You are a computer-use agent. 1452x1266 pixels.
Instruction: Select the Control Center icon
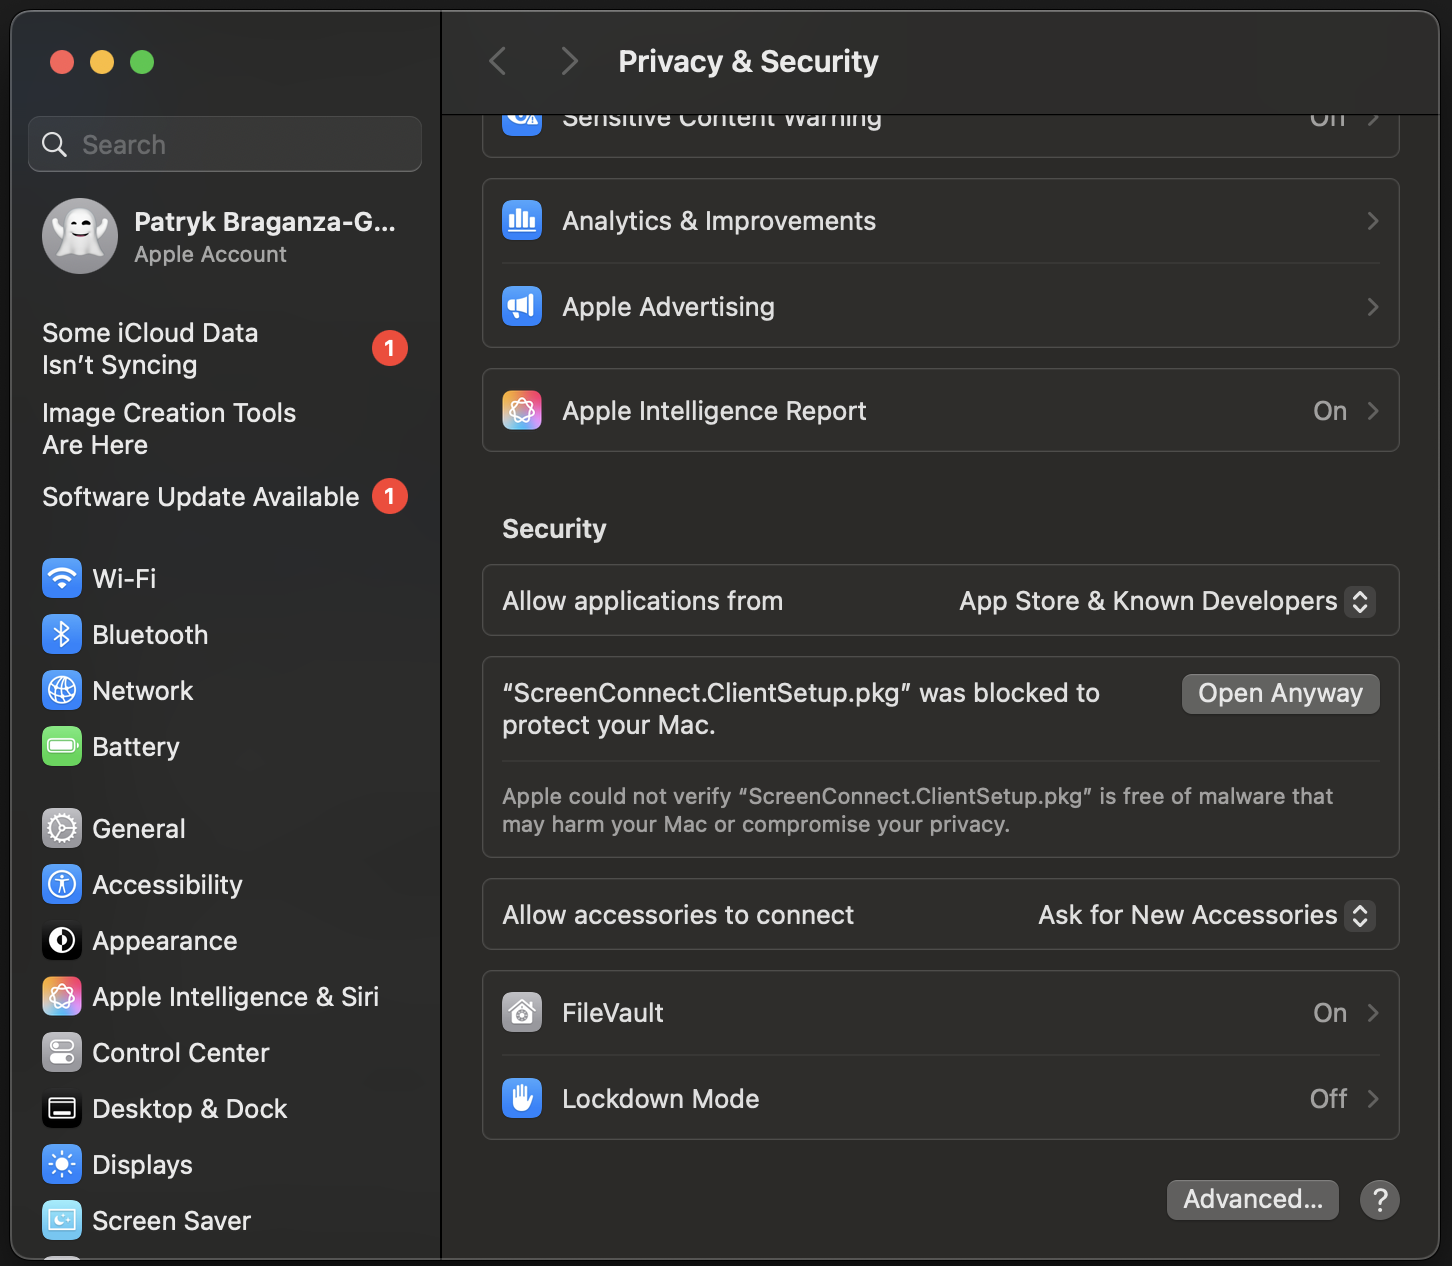[62, 1052]
